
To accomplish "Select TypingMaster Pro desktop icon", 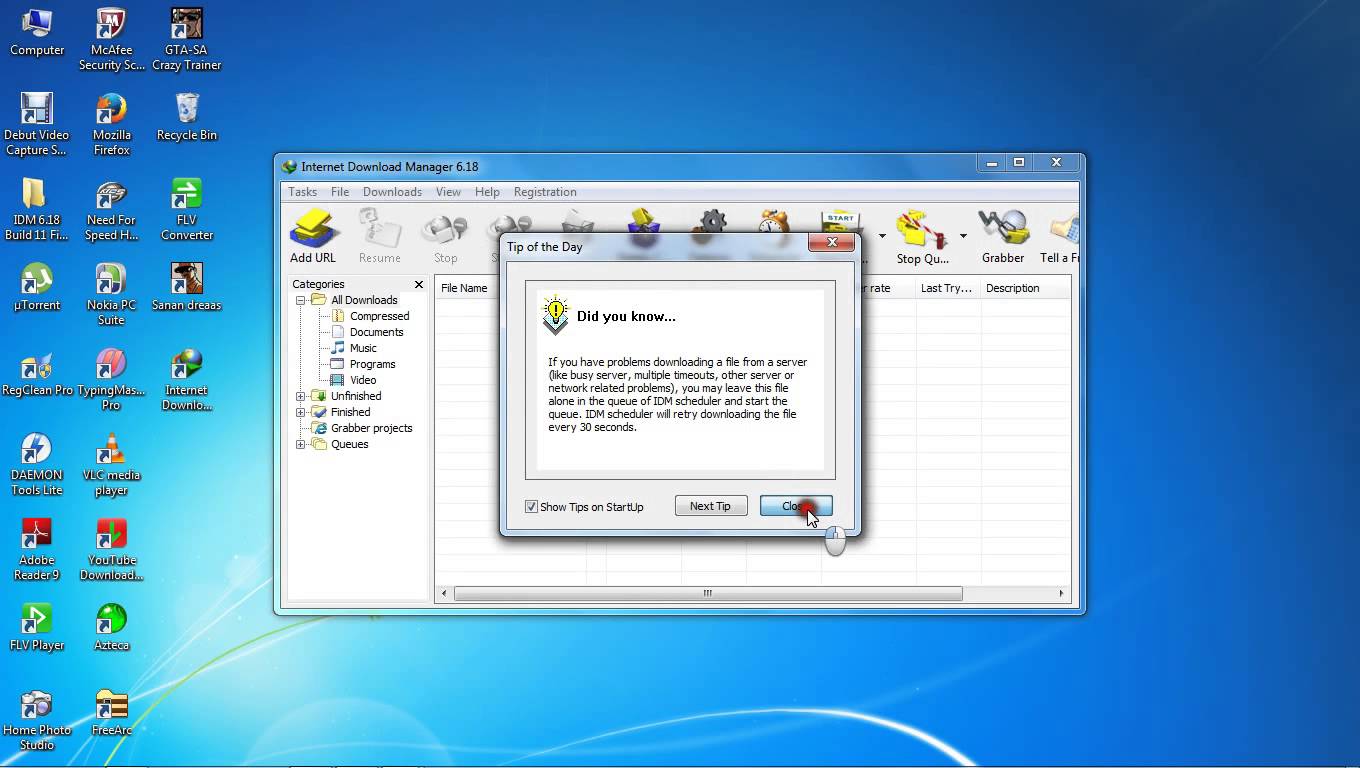I will [x=112, y=380].
